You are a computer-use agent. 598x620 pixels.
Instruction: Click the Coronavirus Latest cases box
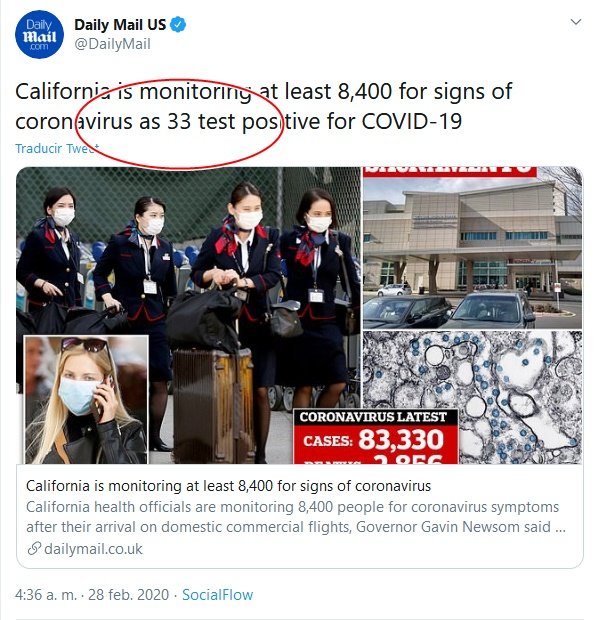click(376, 437)
